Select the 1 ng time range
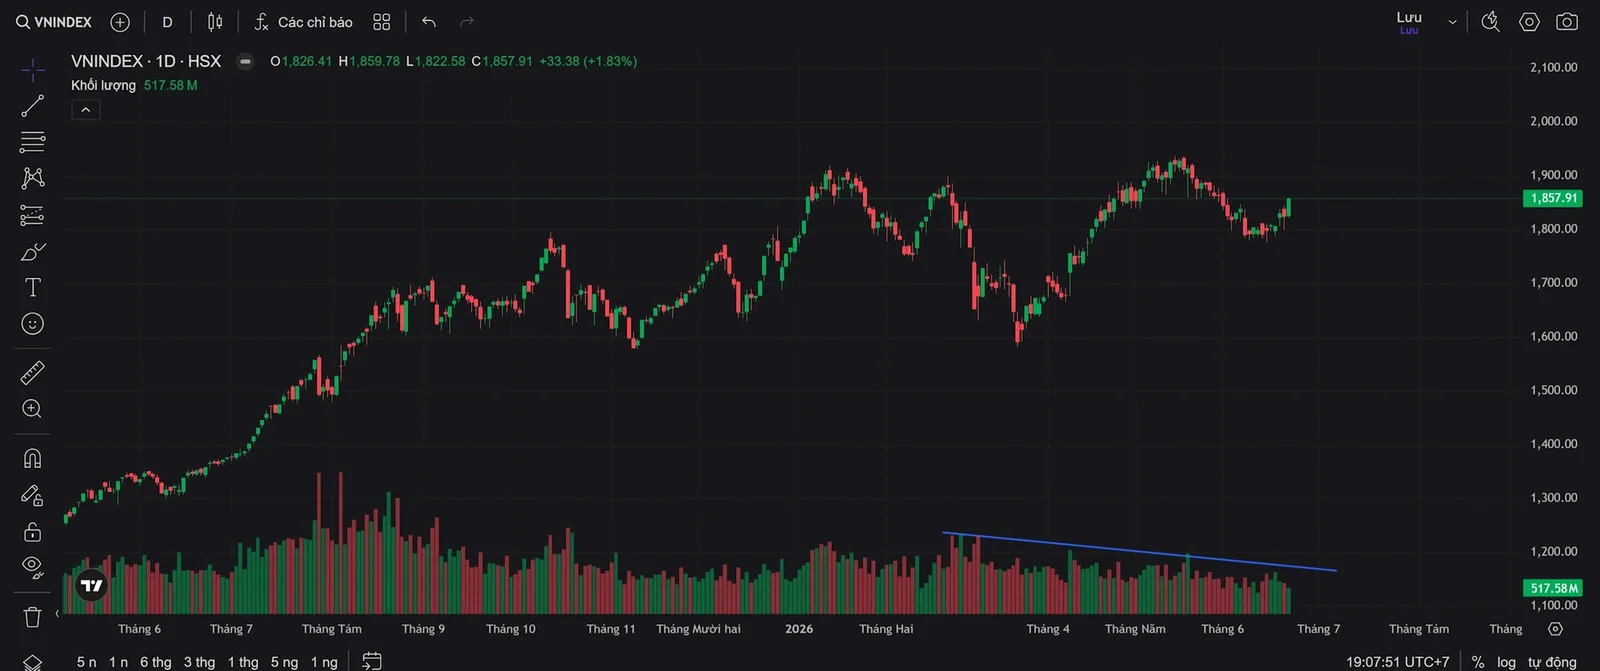 coord(324,662)
